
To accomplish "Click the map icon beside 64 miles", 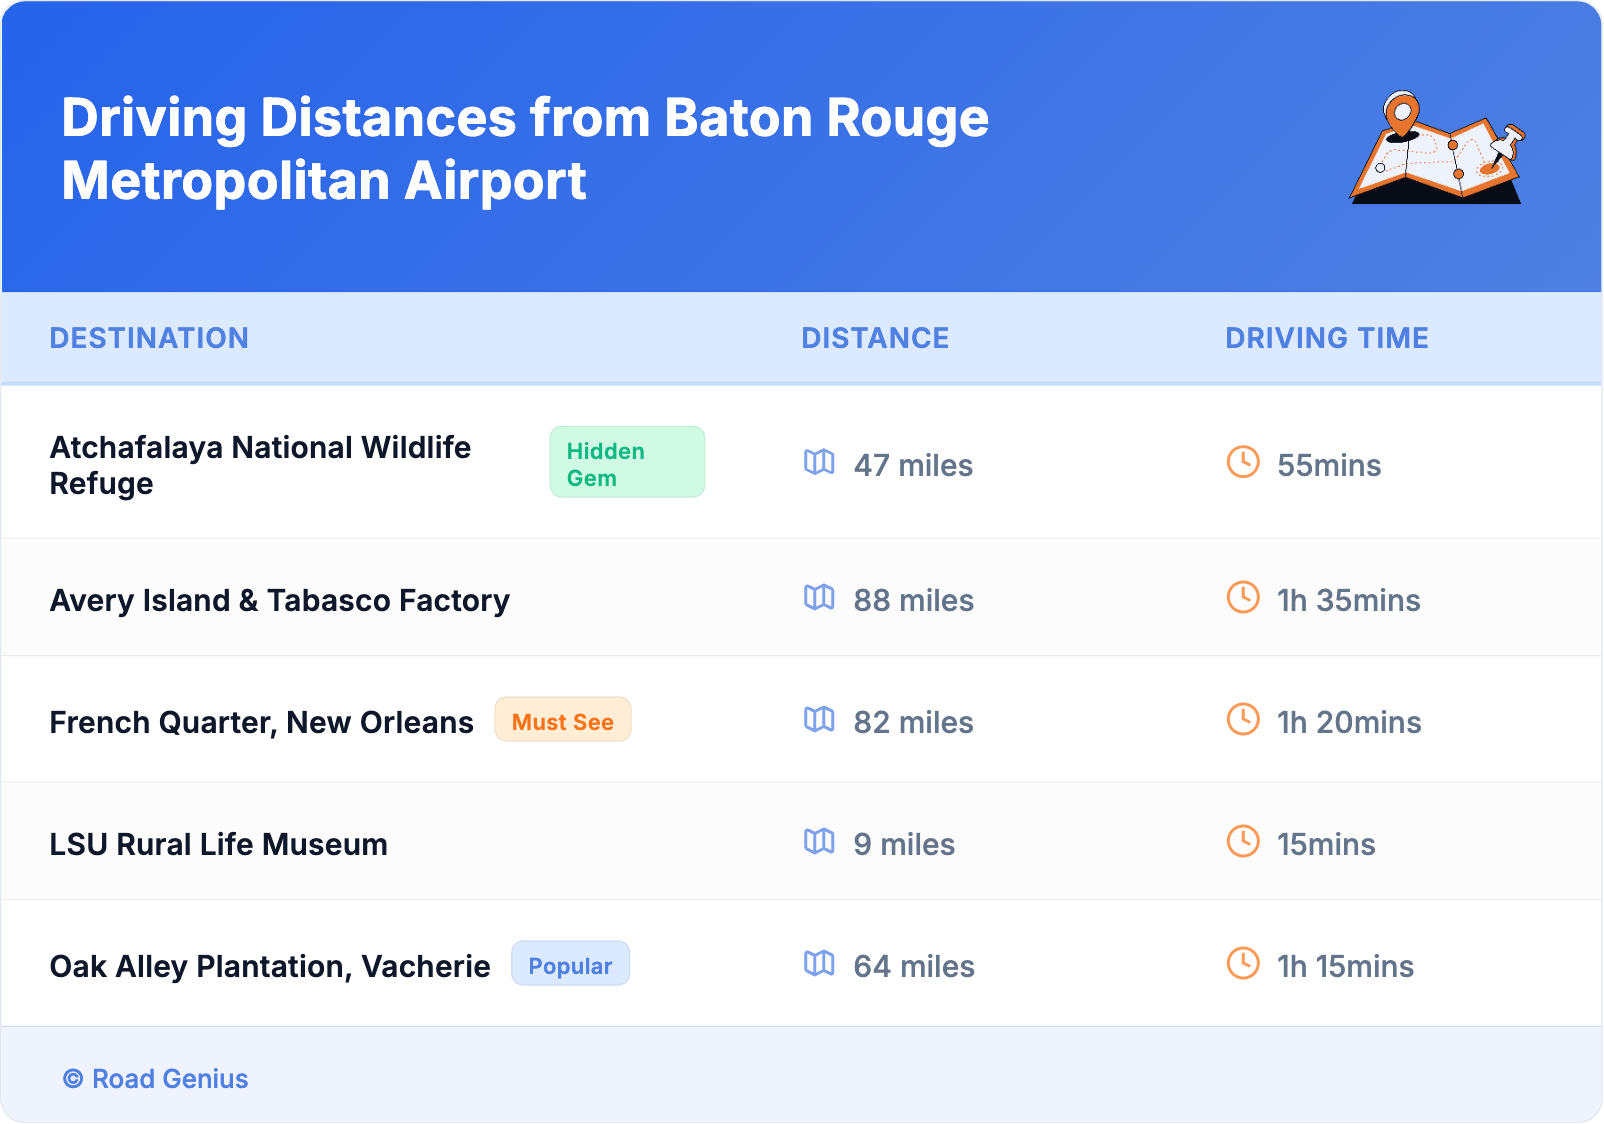I will click(x=819, y=964).
